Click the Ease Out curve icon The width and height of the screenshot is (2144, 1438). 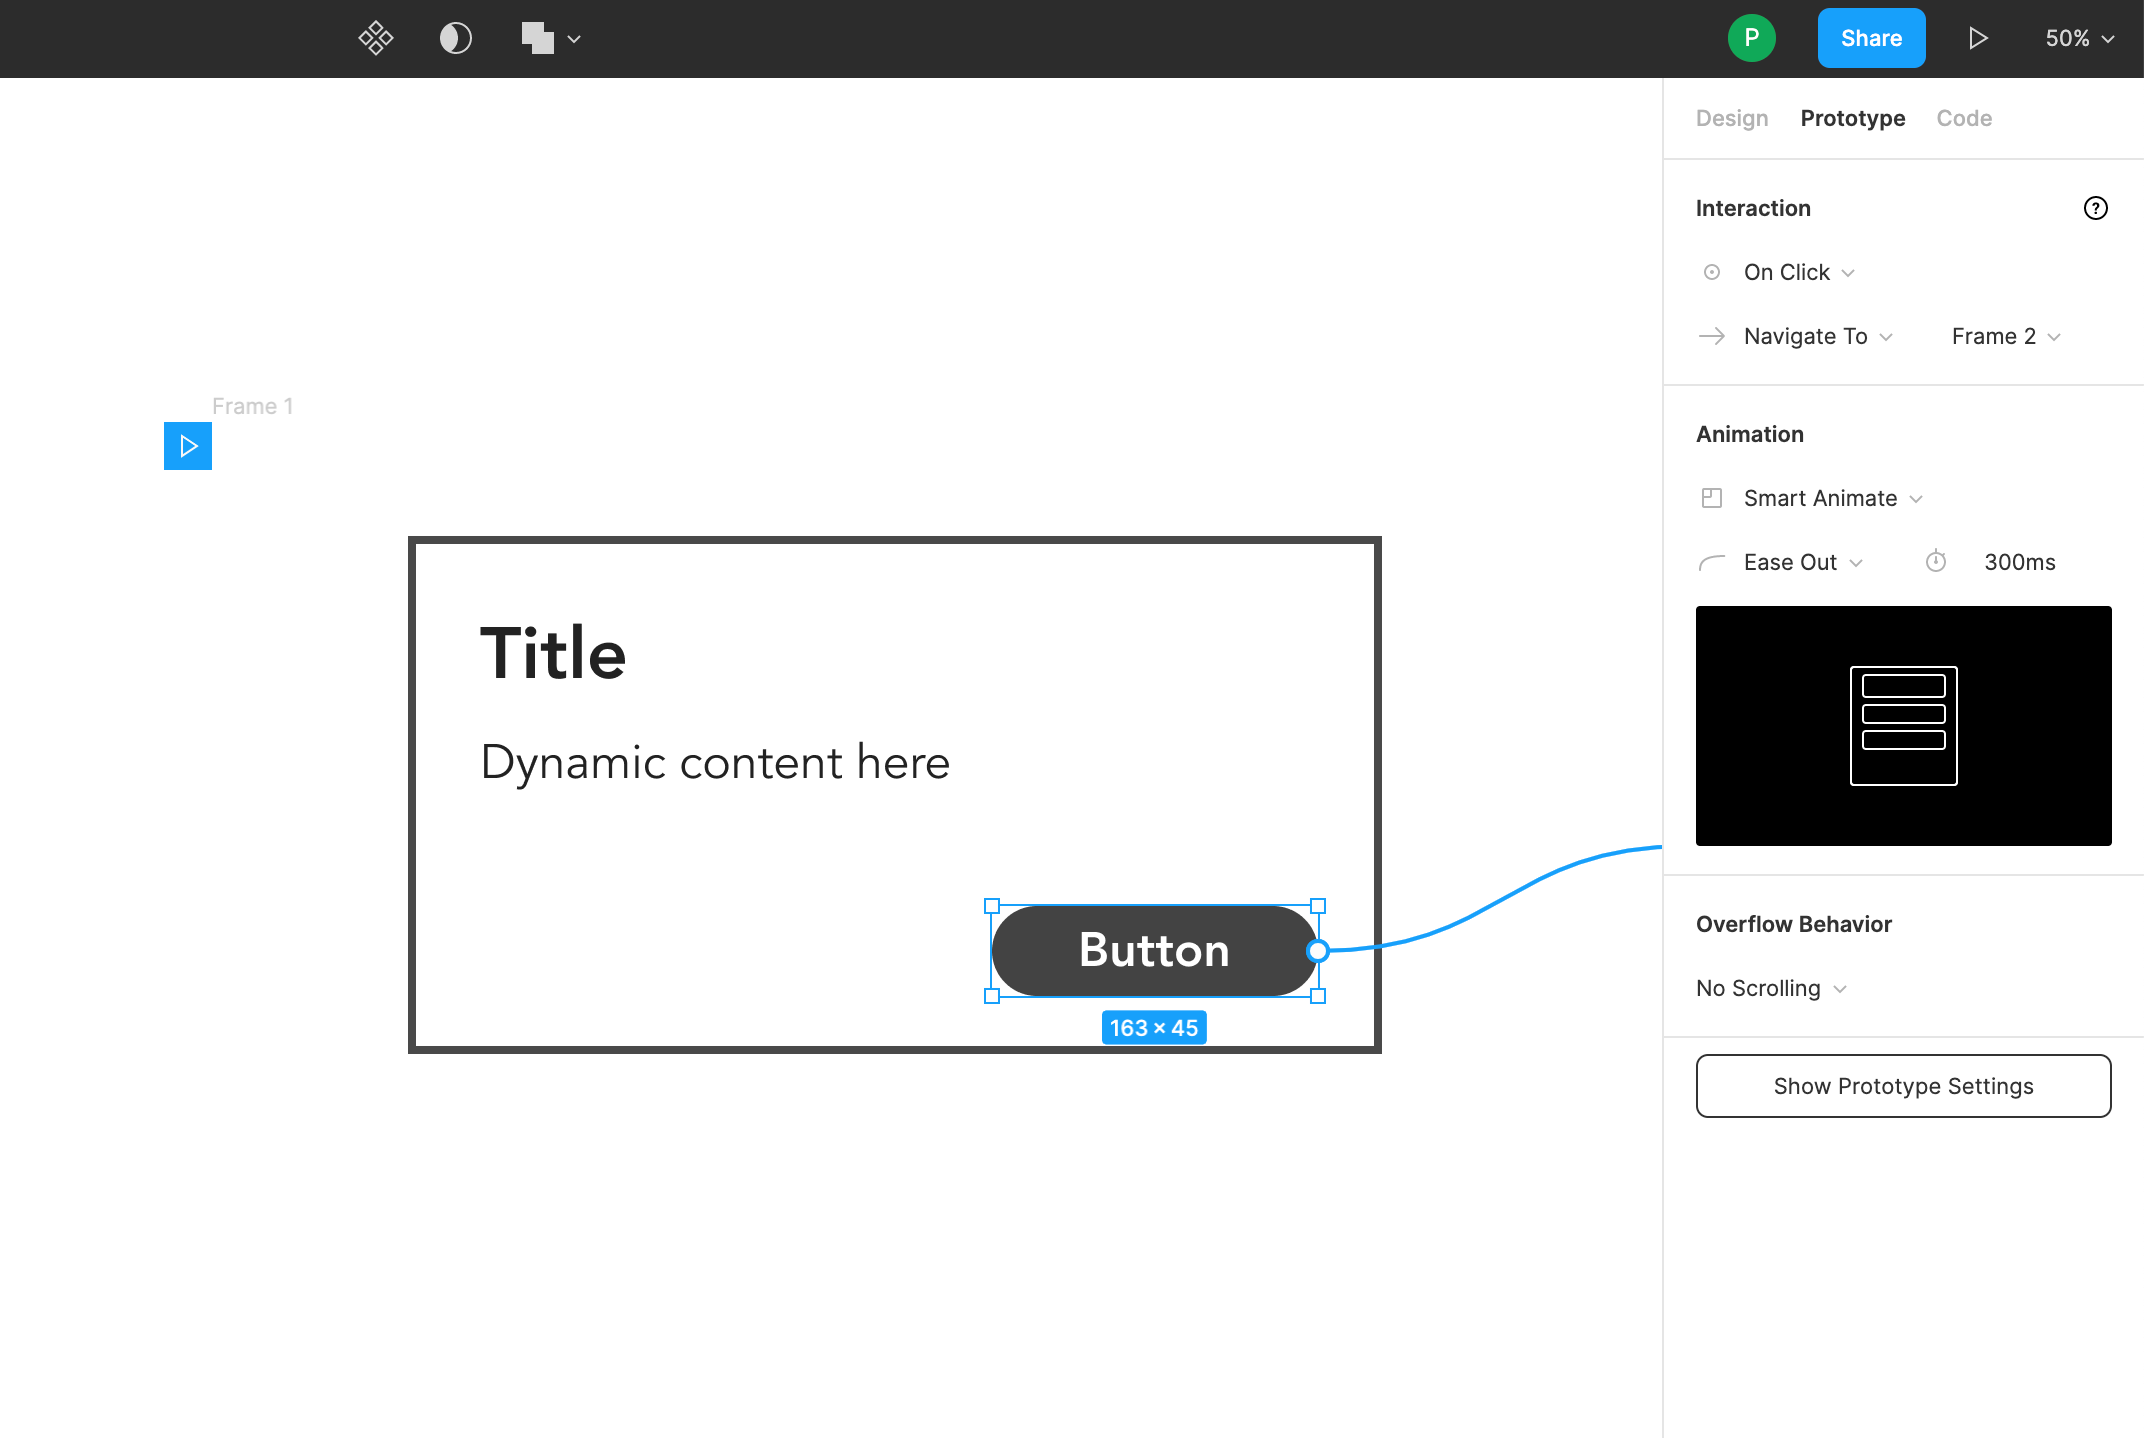pyautogui.click(x=1711, y=562)
